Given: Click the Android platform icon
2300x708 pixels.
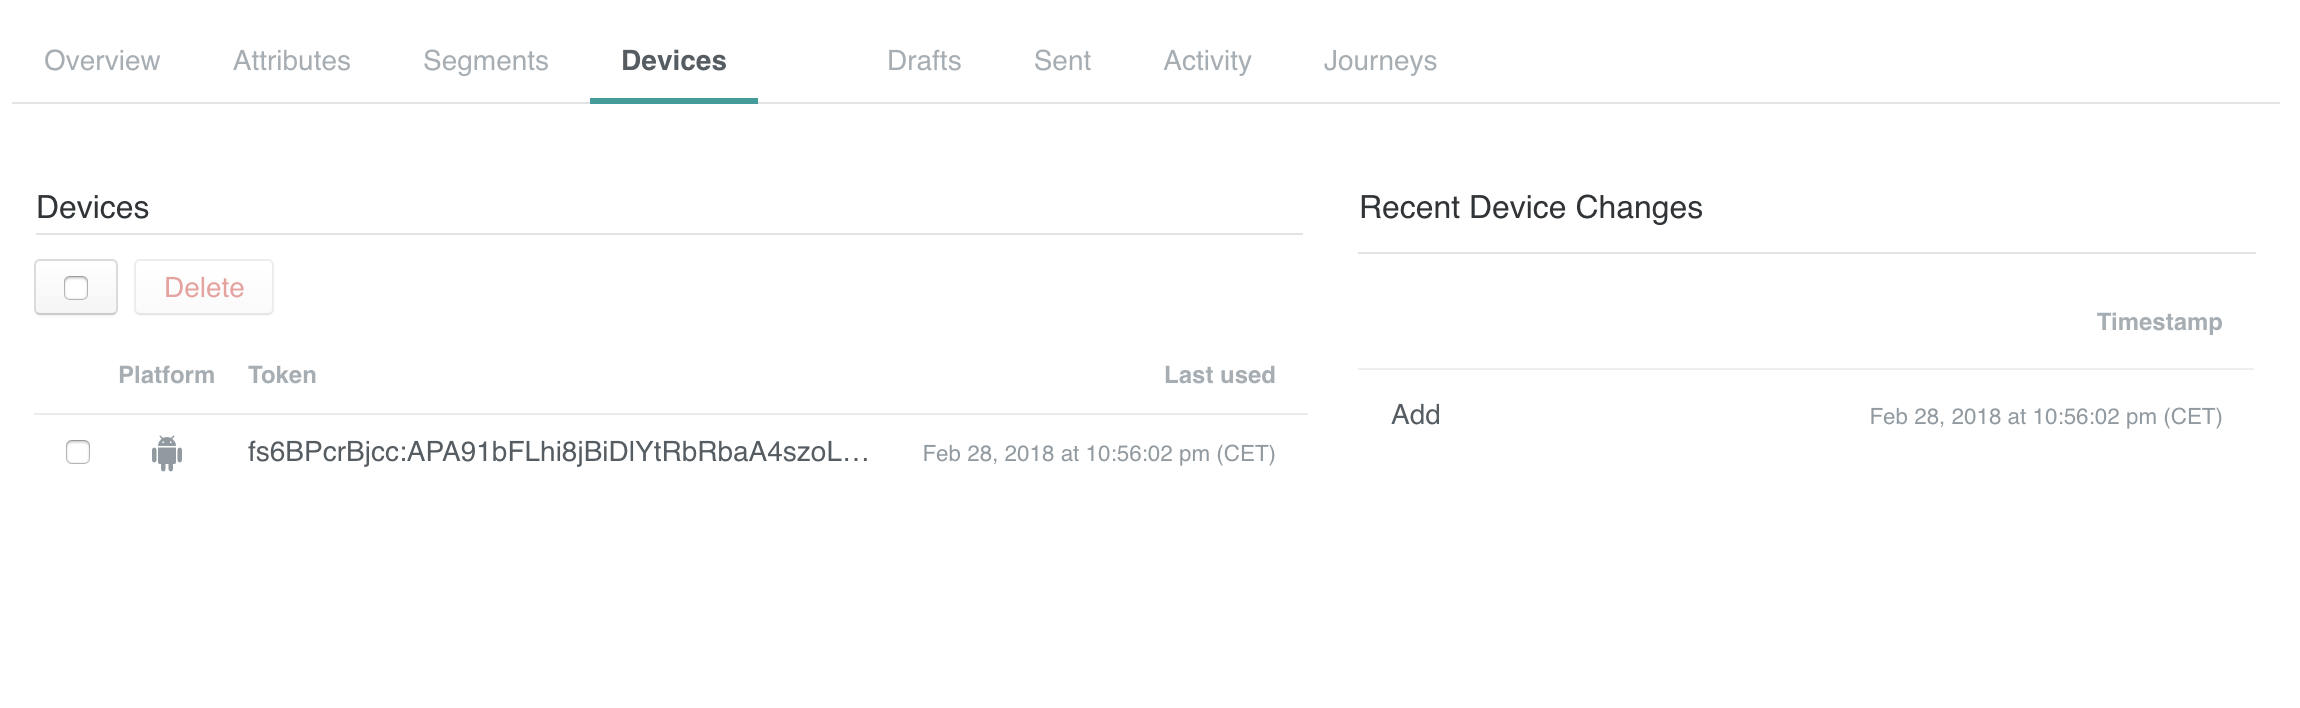Looking at the screenshot, I should pos(167,453).
